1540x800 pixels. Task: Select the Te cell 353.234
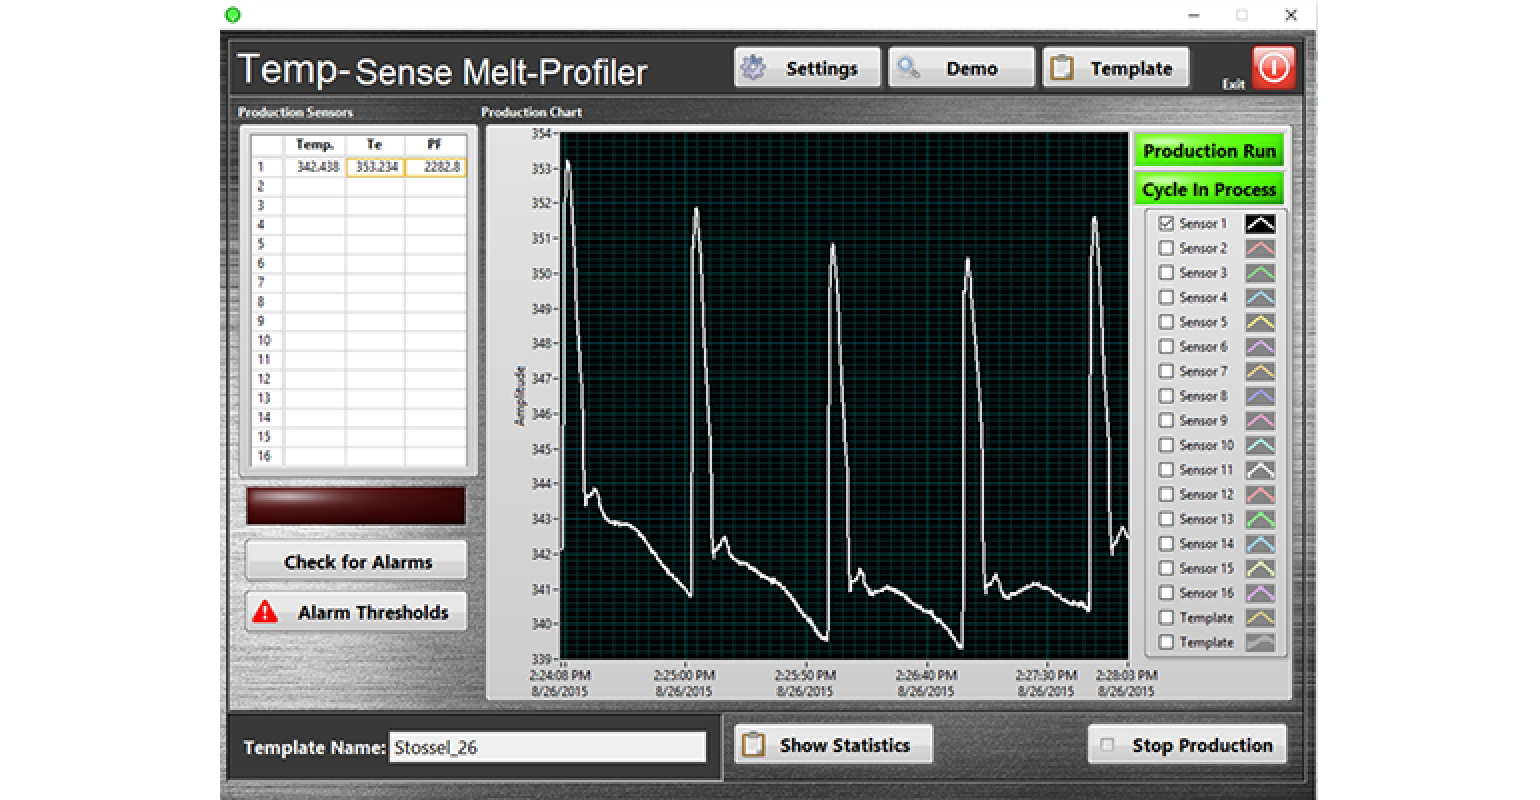(x=375, y=167)
